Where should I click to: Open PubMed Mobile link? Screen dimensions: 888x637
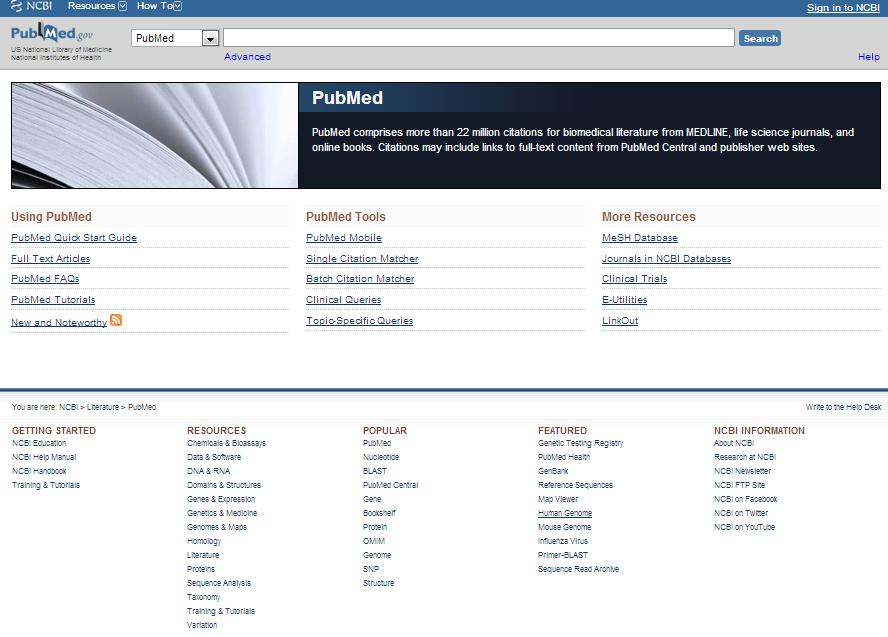(x=344, y=238)
